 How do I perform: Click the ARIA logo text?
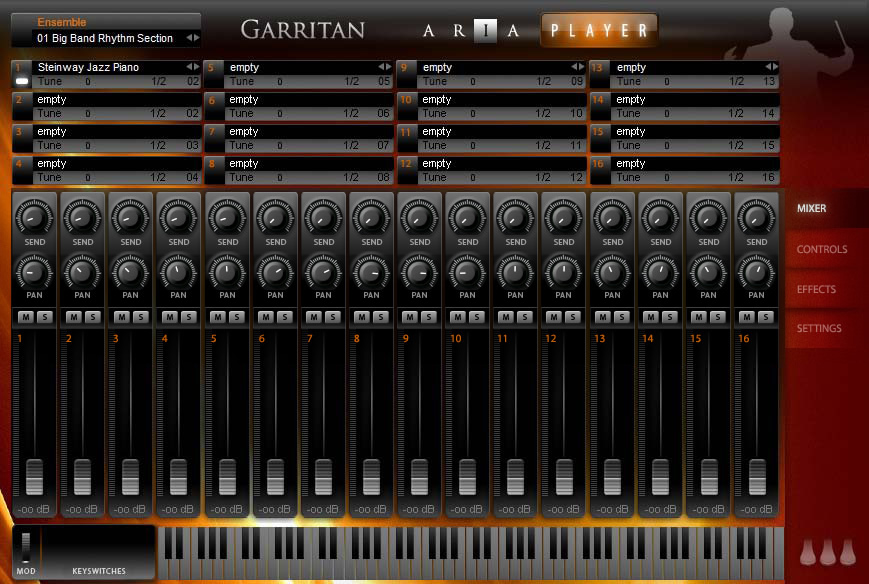pos(471,31)
